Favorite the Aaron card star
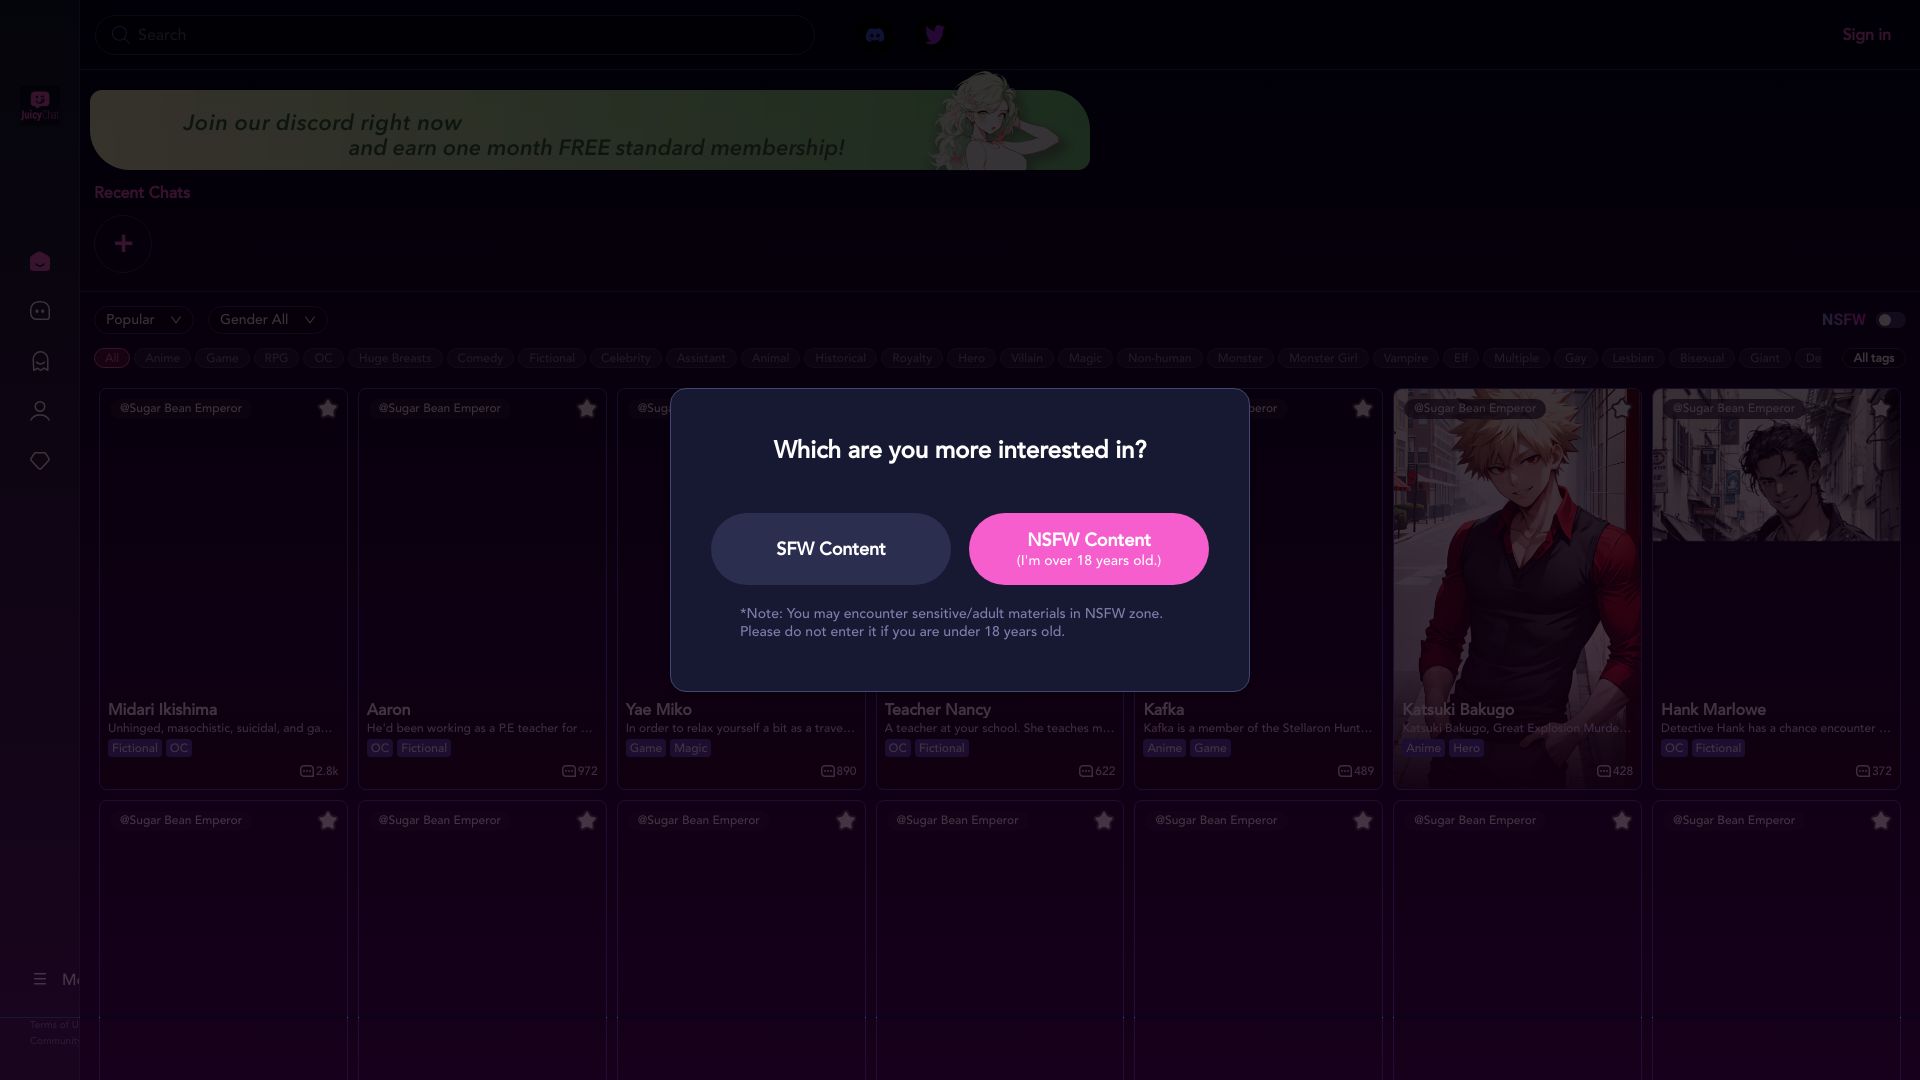Screen dimensions: 1920x1080 [x=587, y=408]
